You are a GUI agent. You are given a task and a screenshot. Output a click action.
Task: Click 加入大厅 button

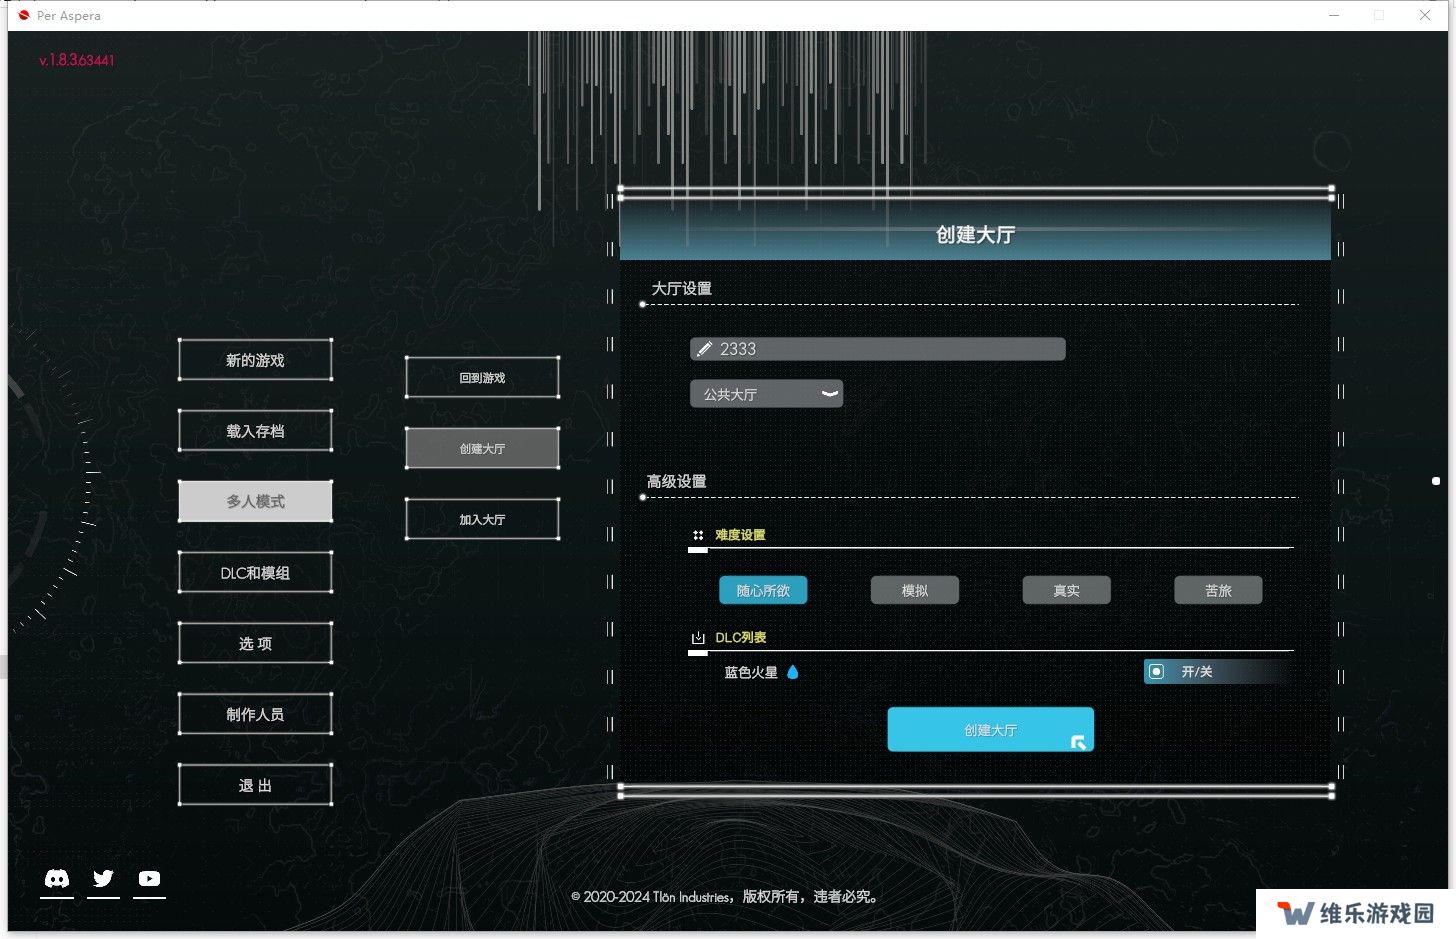click(482, 520)
